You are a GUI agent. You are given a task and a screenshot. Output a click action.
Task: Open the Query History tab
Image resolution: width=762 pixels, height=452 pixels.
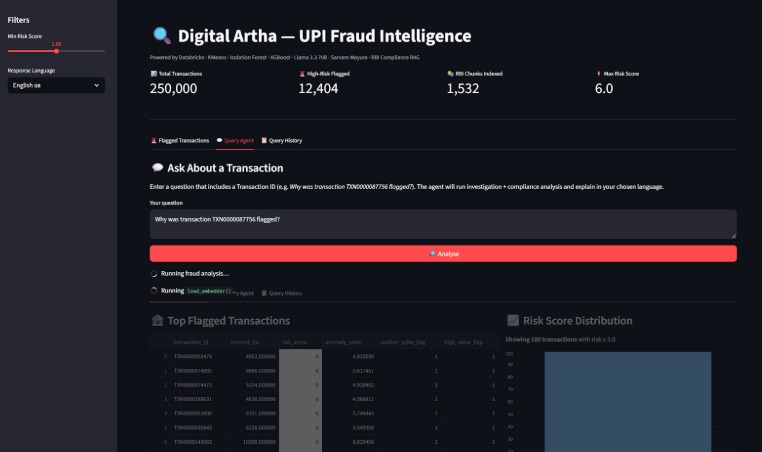(281, 140)
